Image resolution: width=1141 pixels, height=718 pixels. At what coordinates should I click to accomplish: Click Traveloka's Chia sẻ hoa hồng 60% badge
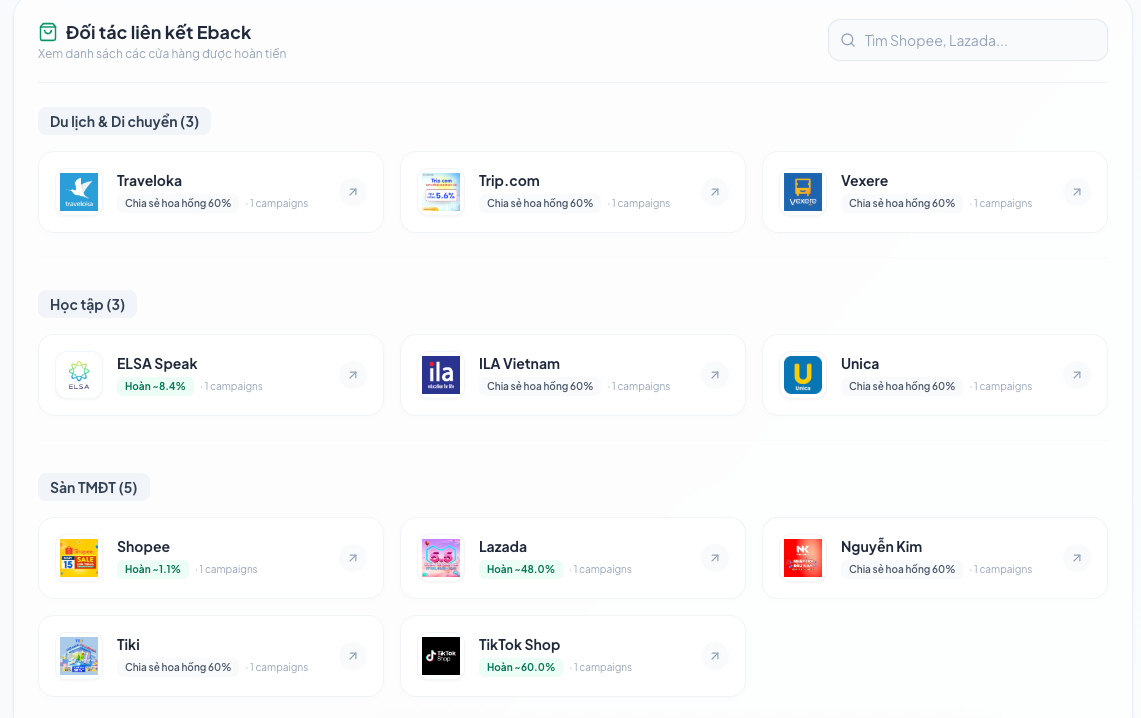coord(178,203)
